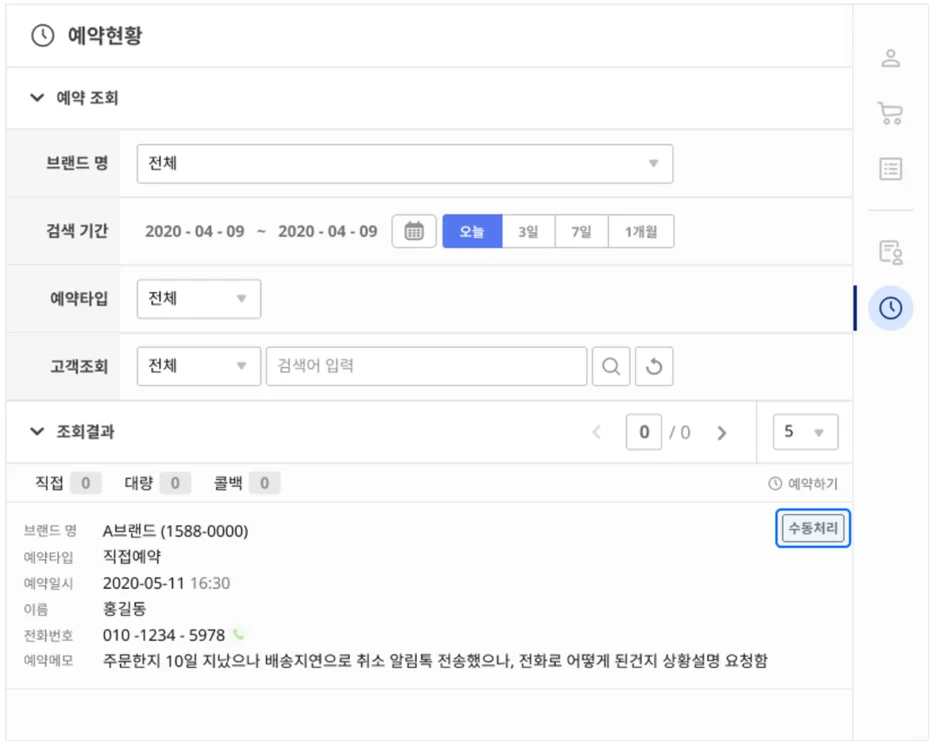
Task: Open the calendar date picker icon
Action: 413,231
